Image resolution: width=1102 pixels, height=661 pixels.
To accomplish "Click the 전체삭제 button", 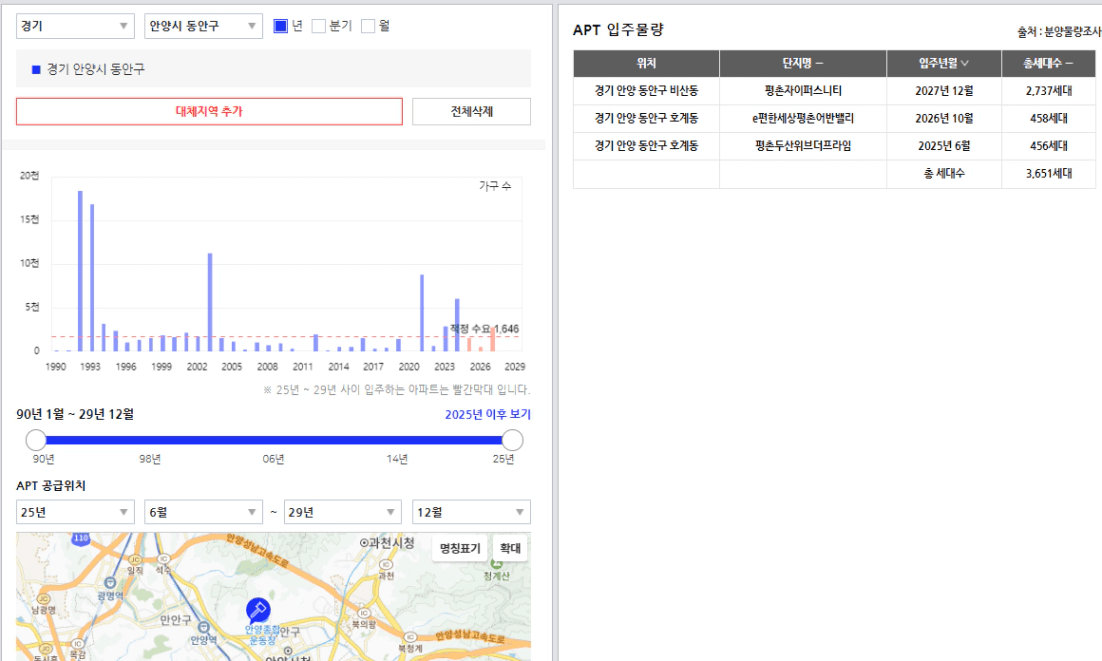I will (x=472, y=112).
